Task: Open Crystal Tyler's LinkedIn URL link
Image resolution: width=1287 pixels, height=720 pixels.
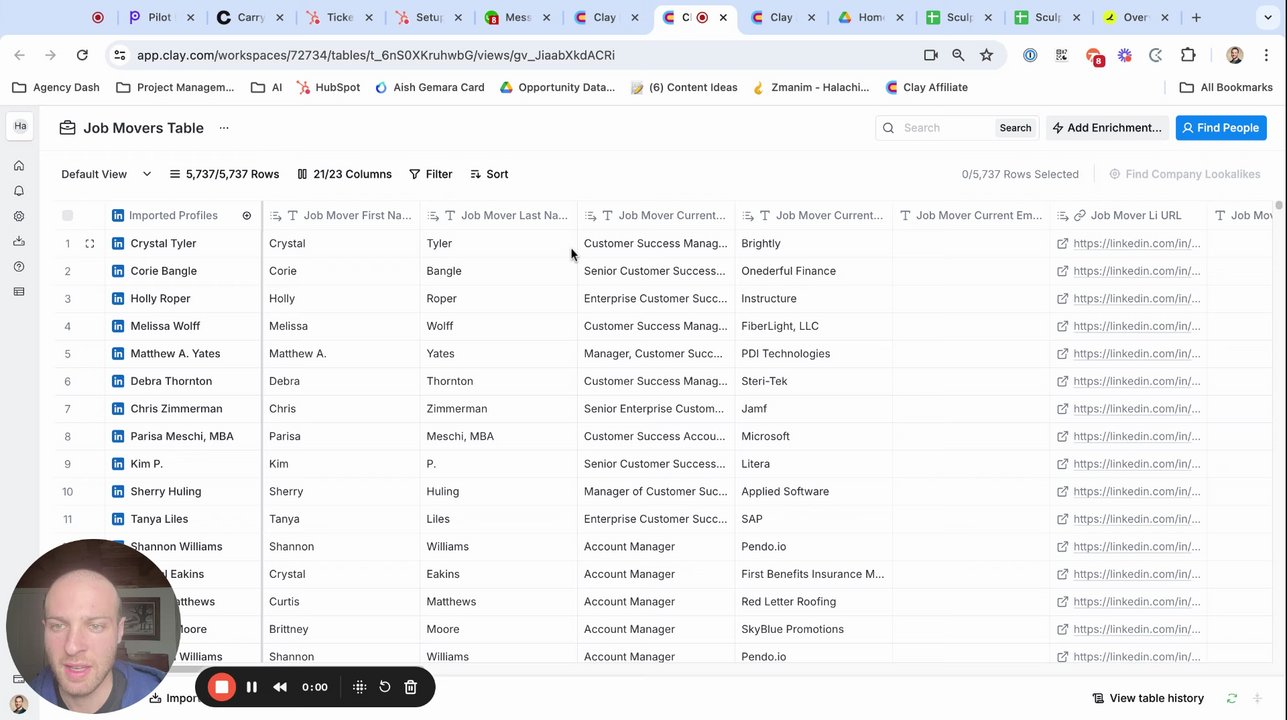Action: (x=1136, y=243)
